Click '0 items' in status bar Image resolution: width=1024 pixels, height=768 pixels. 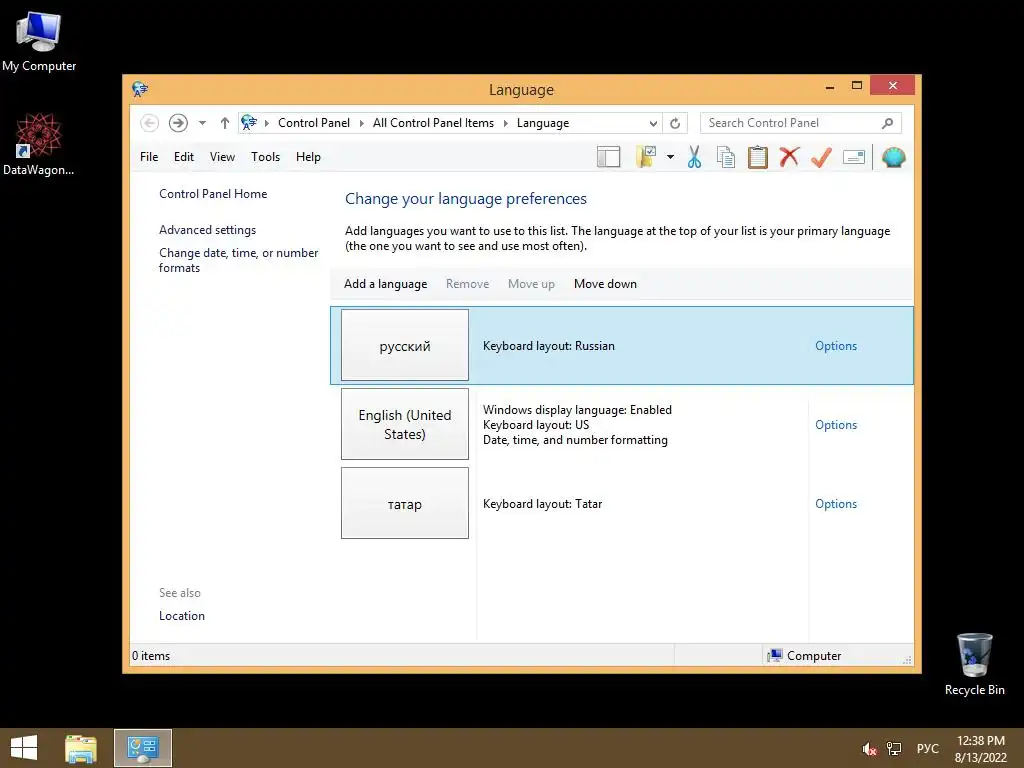coord(151,656)
